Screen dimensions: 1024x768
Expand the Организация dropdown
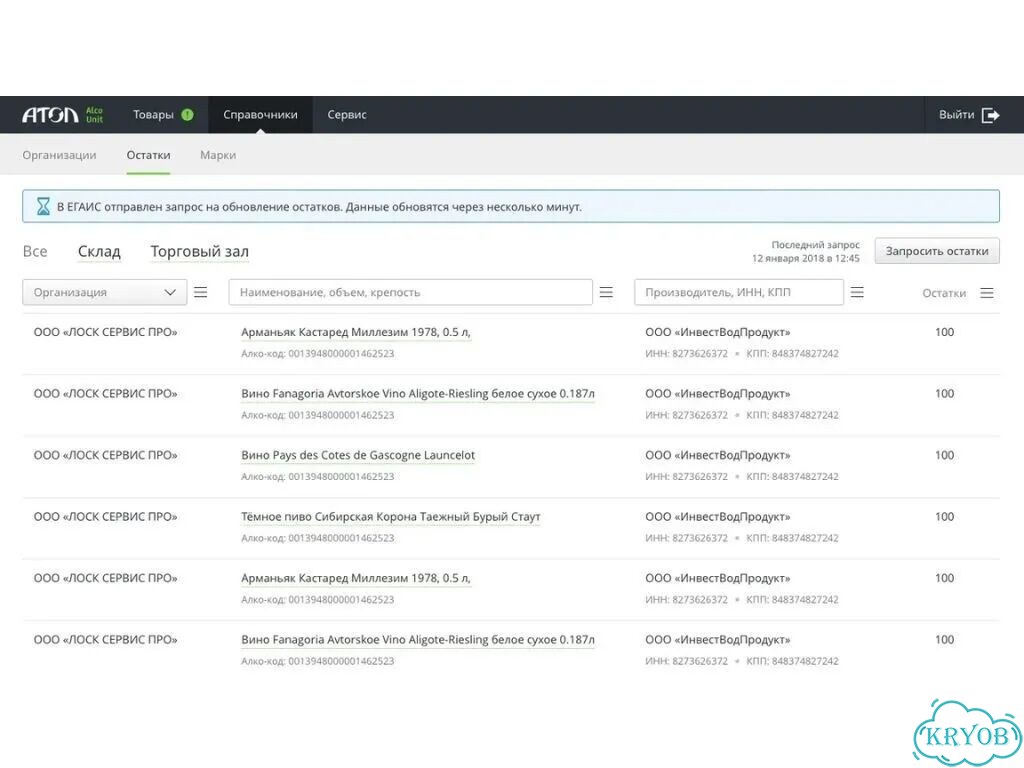coord(104,293)
